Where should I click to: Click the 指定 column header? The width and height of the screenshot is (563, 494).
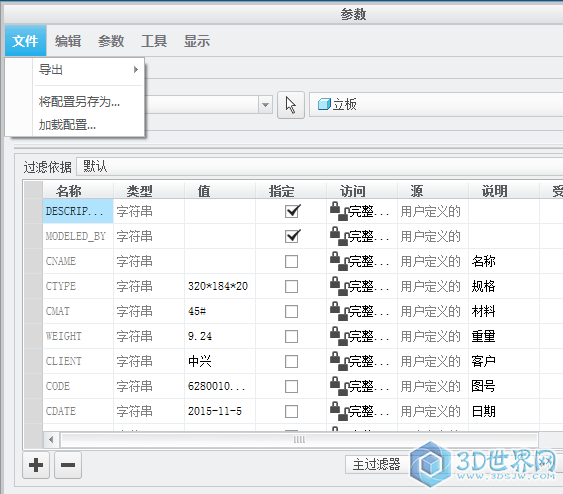point(291,191)
